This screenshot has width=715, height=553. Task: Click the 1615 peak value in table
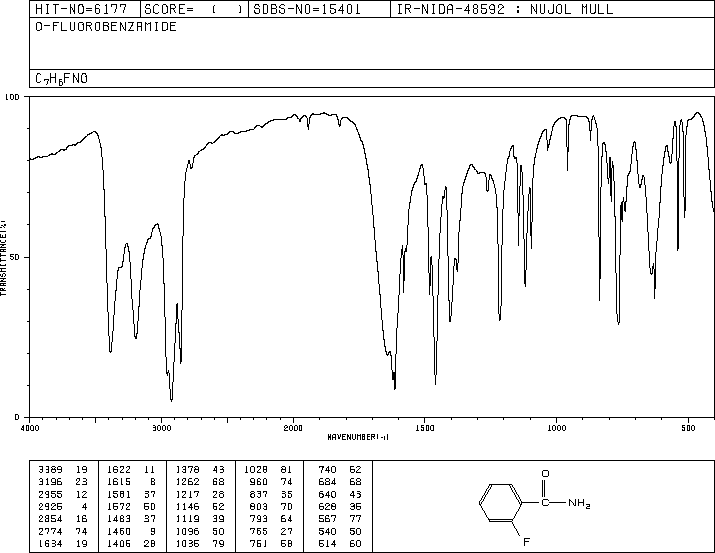click(x=119, y=481)
